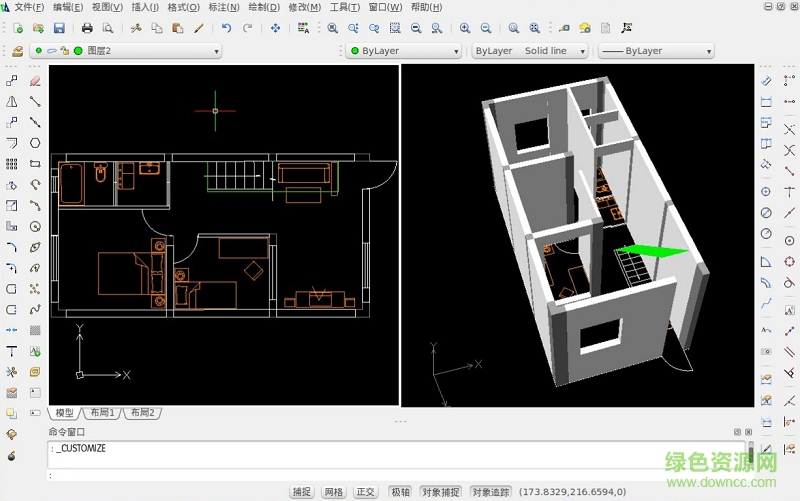Click the Save icon in the toolbar

tap(59, 28)
